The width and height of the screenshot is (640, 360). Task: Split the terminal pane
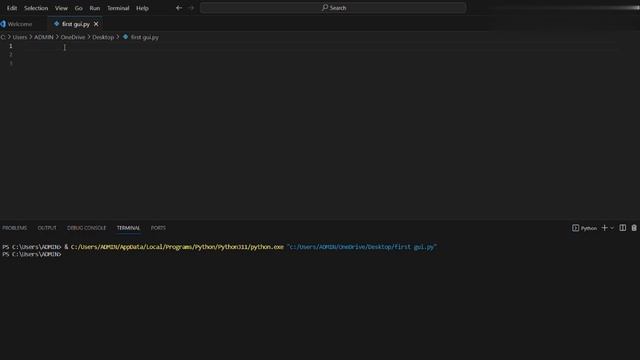click(622, 228)
